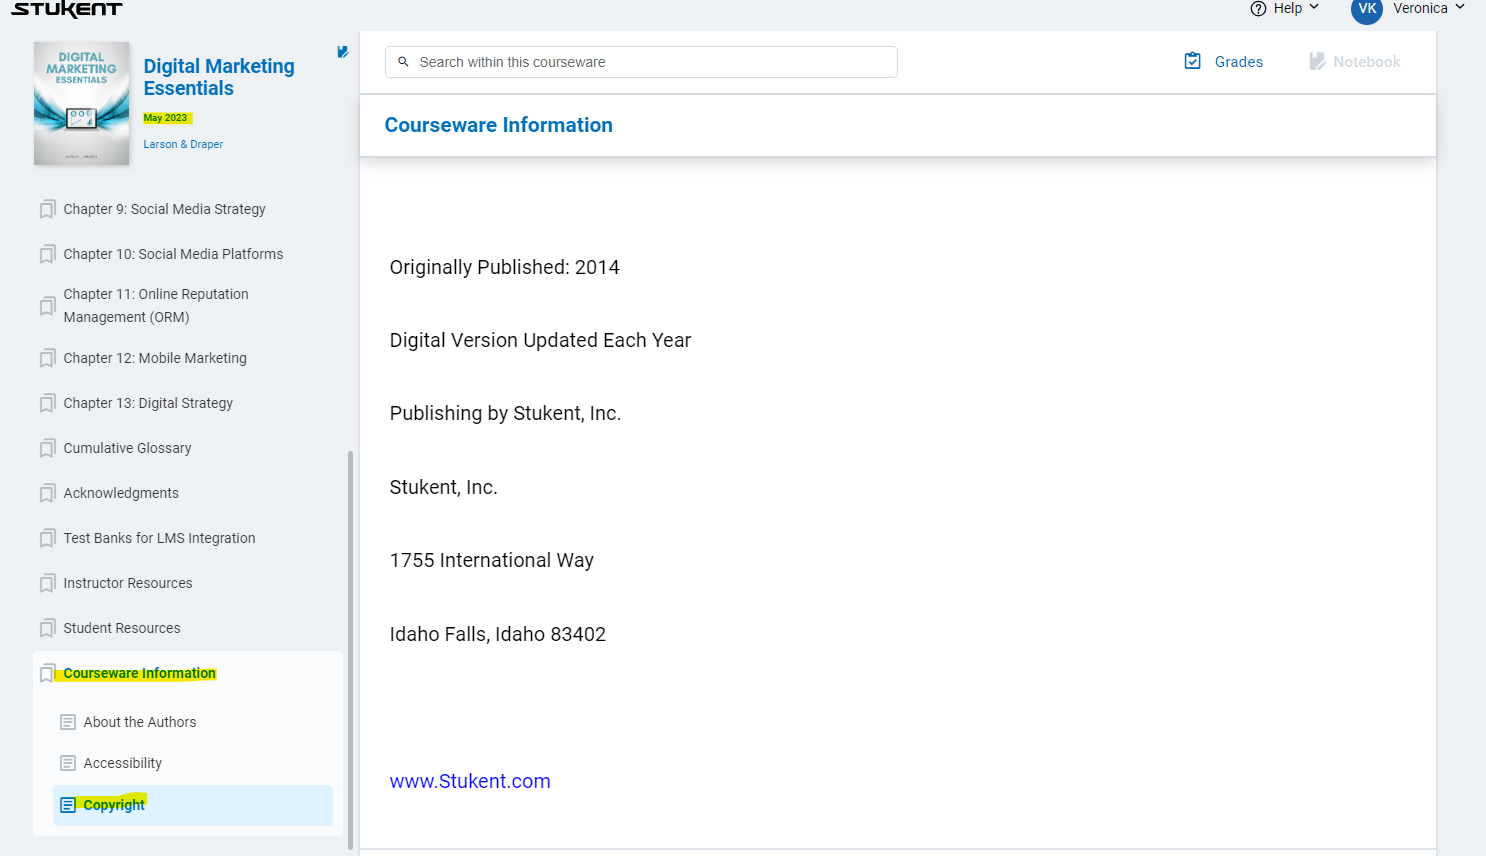Screen dimensions: 1486x856
Task: Click the May 2023 edition label
Action: coord(166,118)
